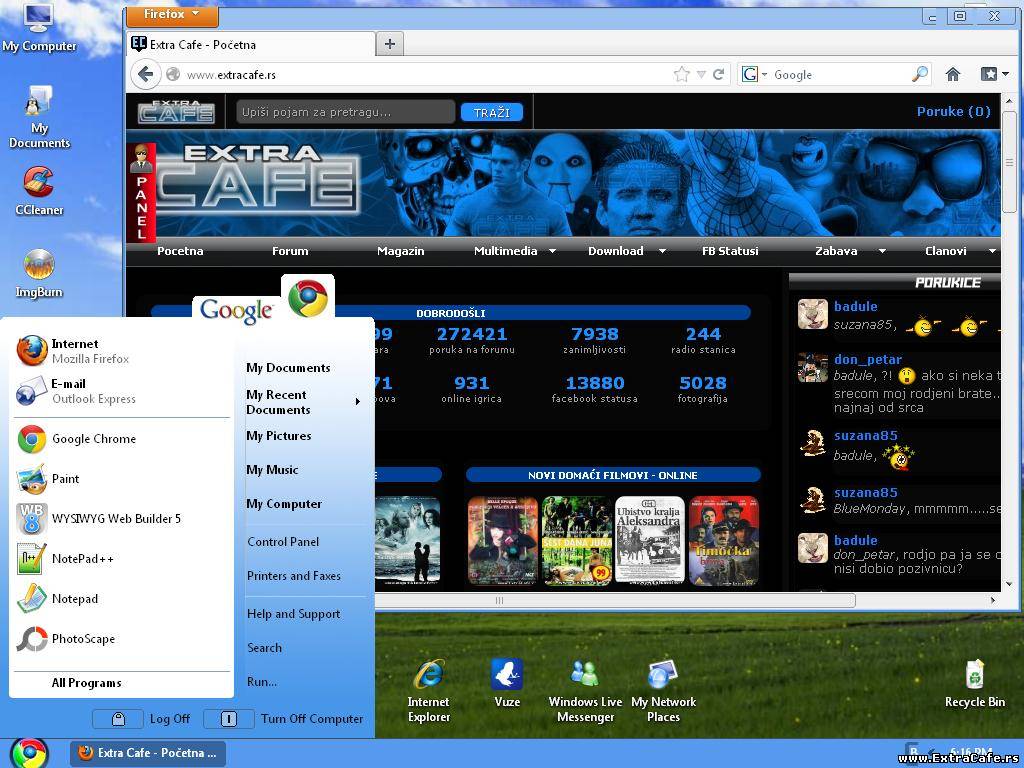The width and height of the screenshot is (1024, 768).
Task: Click the red PANEL side tab
Action: coord(141,192)
